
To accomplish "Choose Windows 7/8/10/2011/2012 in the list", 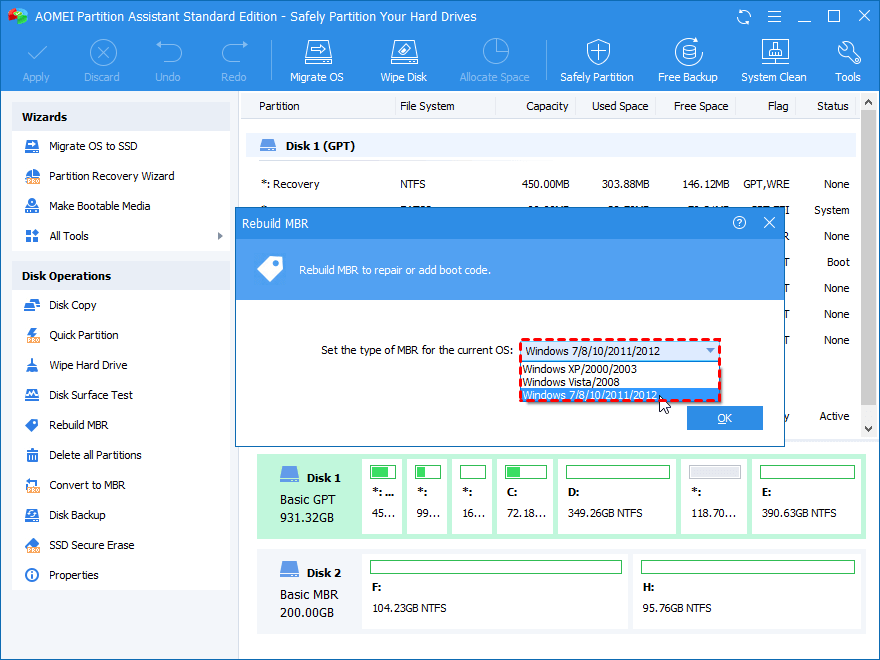I will pyautogui.click(x=620, y=395).
